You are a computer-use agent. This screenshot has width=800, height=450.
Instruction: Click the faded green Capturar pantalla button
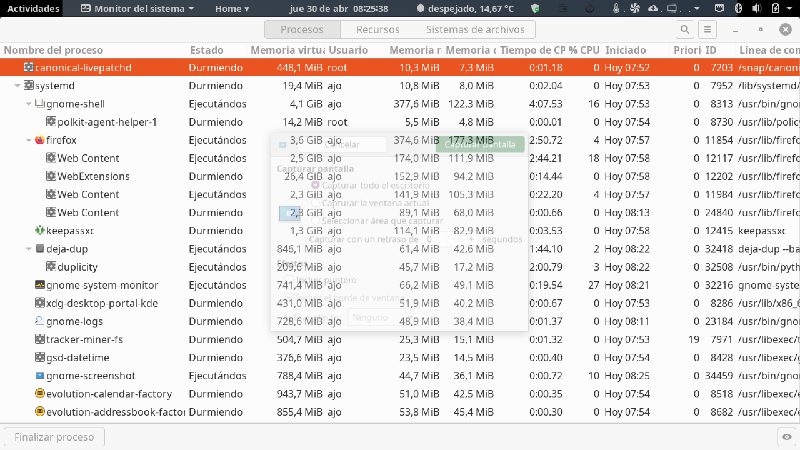tap(480, 144)
